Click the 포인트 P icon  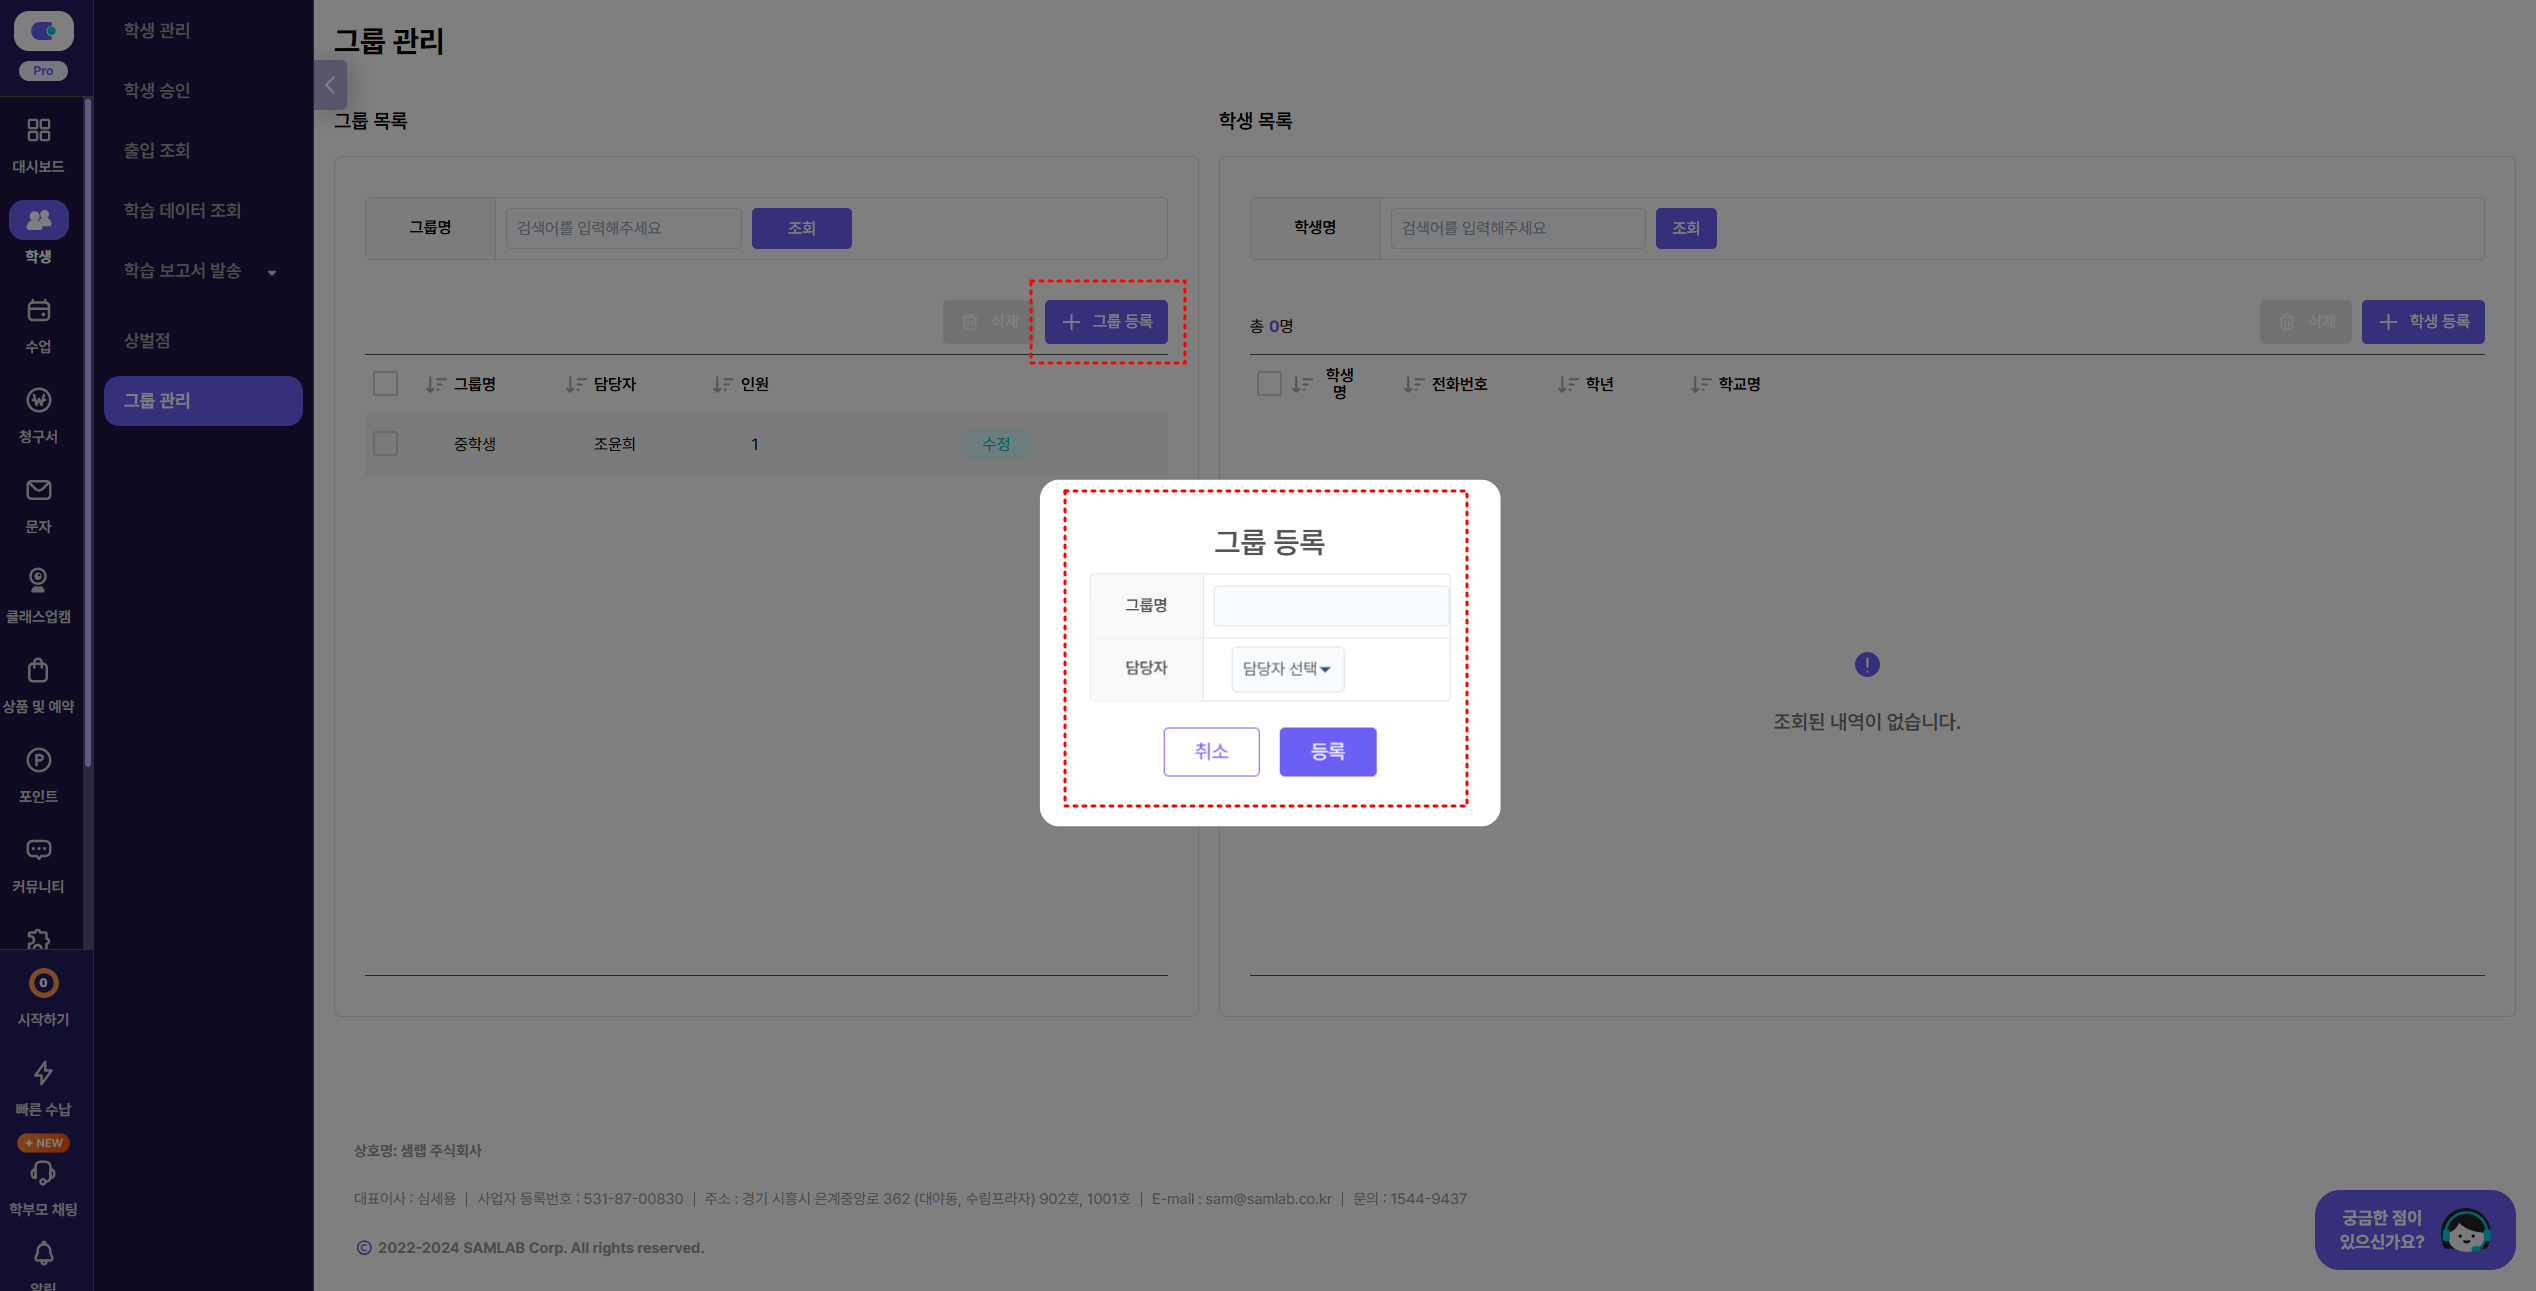click(x=38, y=761)
